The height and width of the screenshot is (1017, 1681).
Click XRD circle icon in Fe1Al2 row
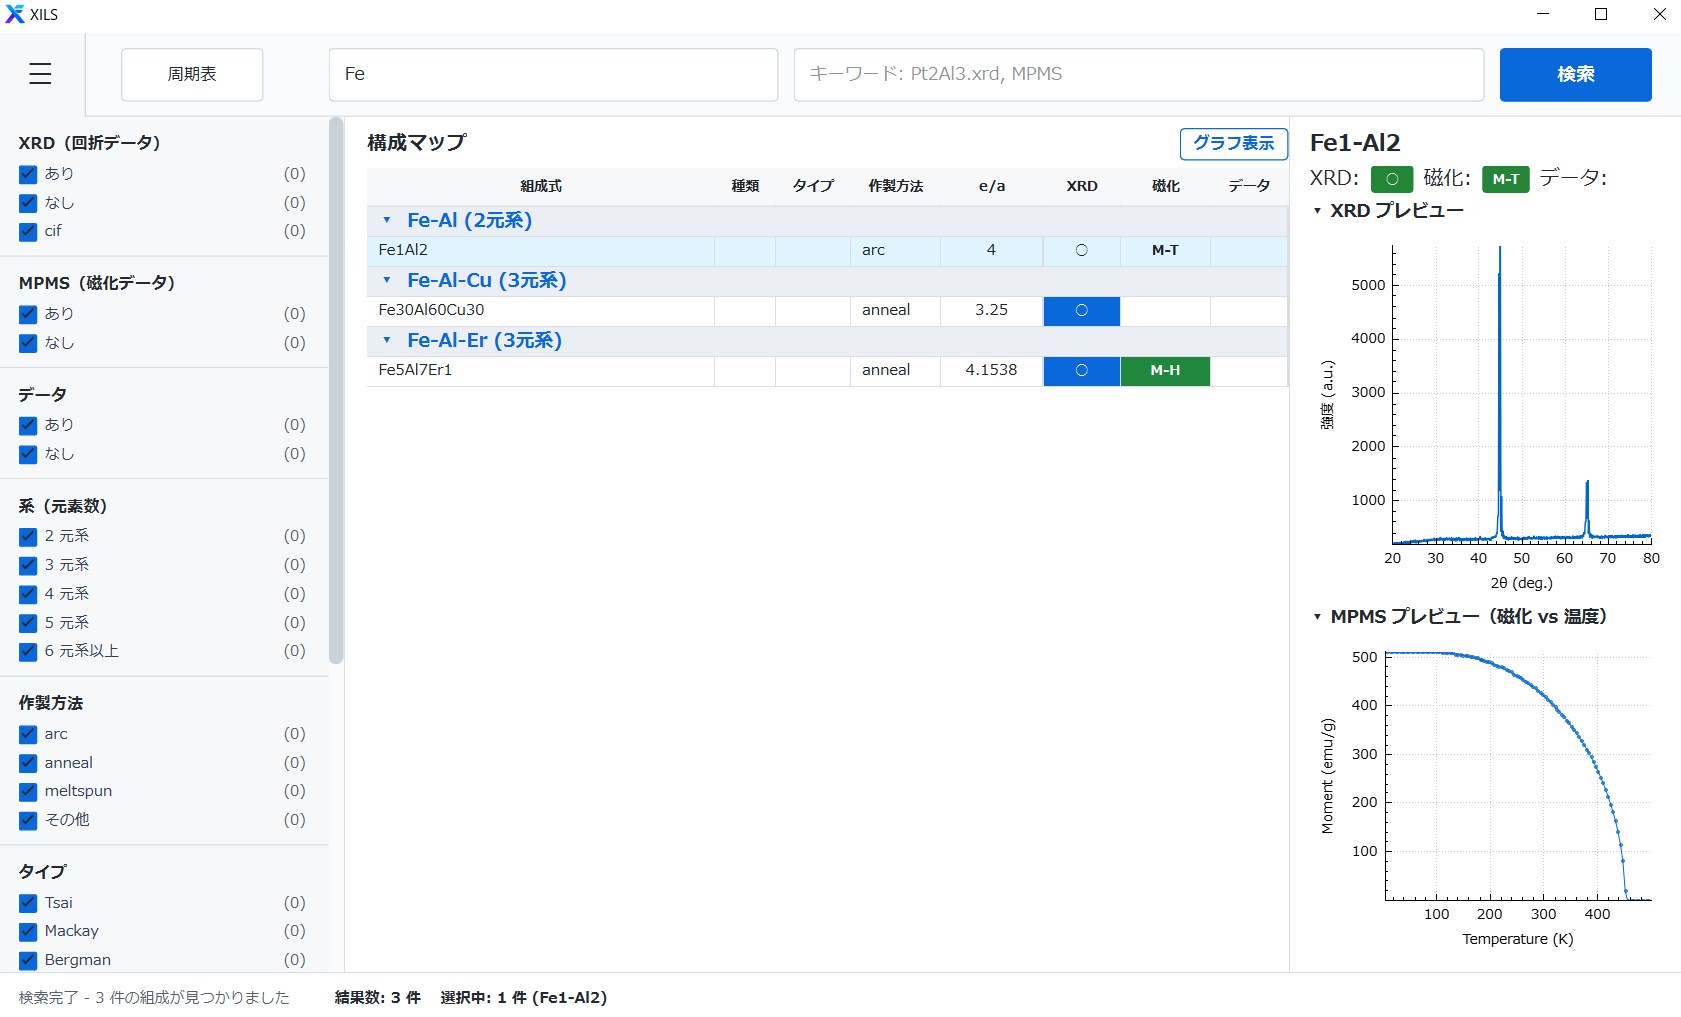pos(1081,250)
